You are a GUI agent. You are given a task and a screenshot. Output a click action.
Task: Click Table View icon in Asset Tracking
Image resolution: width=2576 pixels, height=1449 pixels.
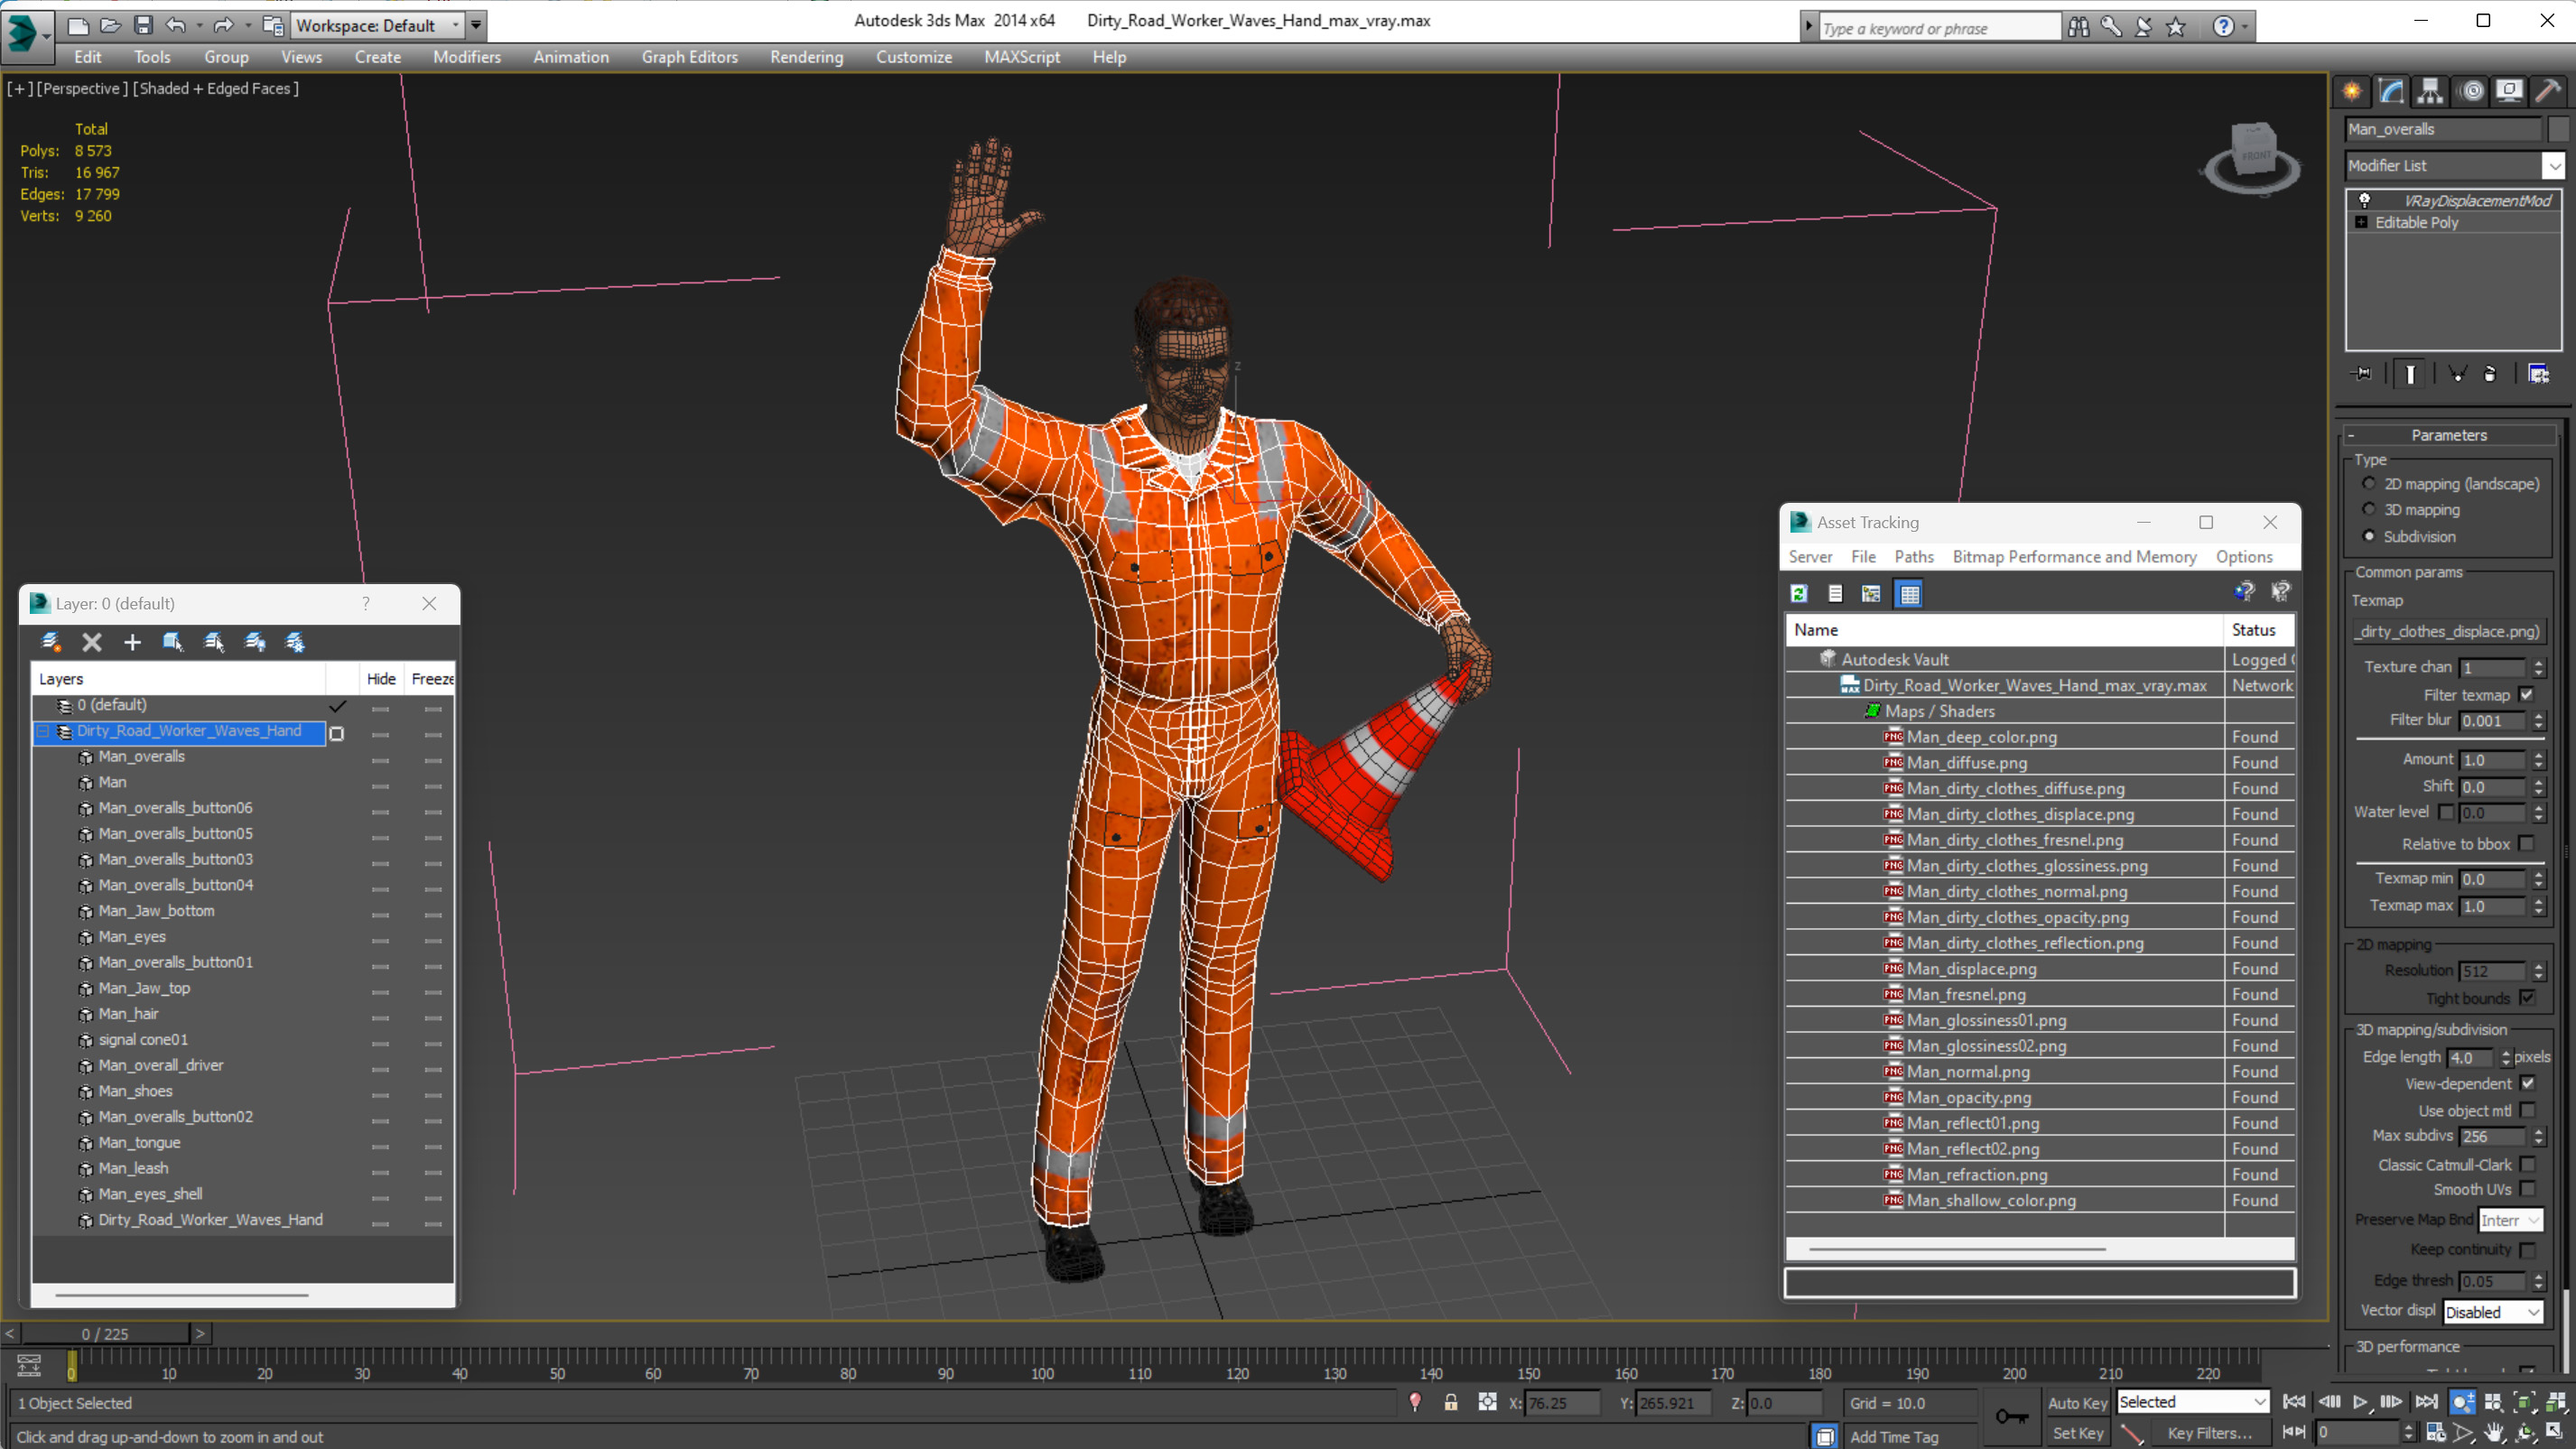point(1909,594)
